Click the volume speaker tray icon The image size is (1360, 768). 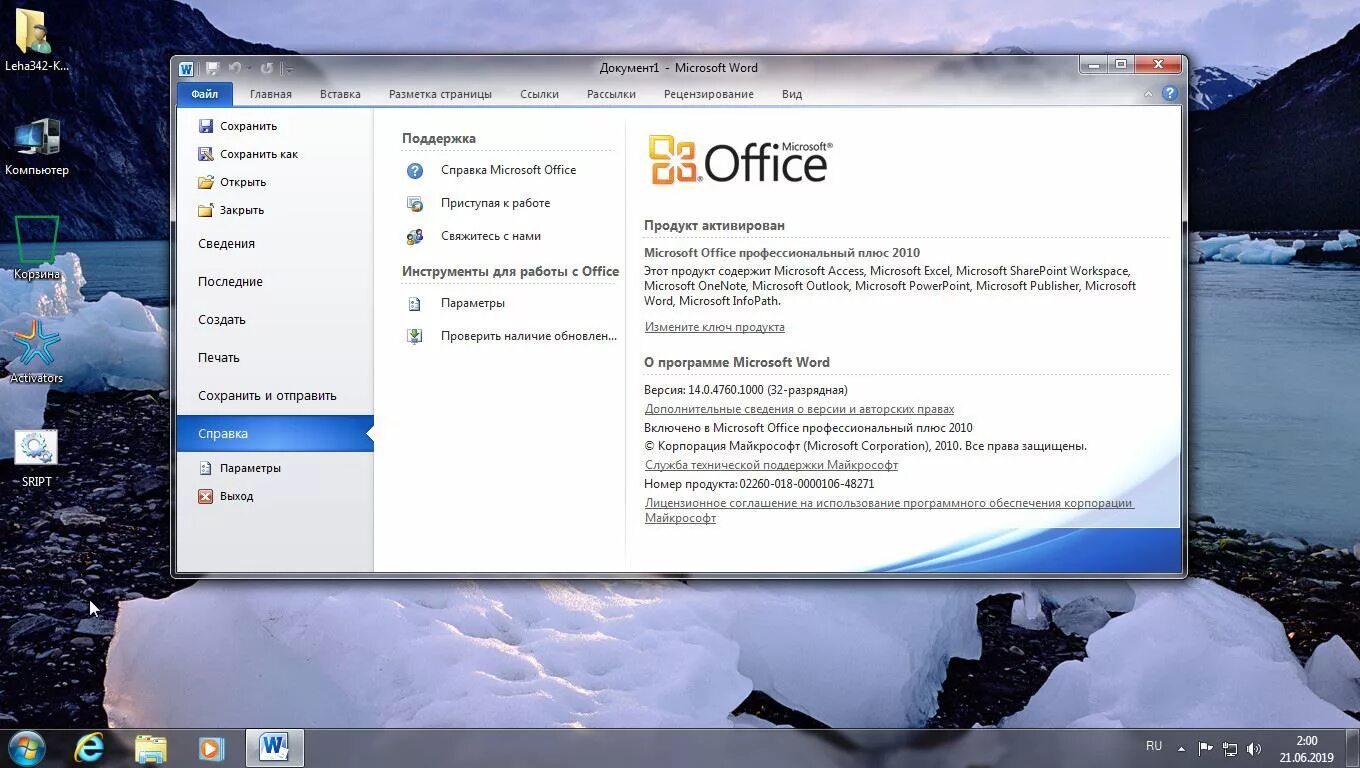[x=1255, y=748]
